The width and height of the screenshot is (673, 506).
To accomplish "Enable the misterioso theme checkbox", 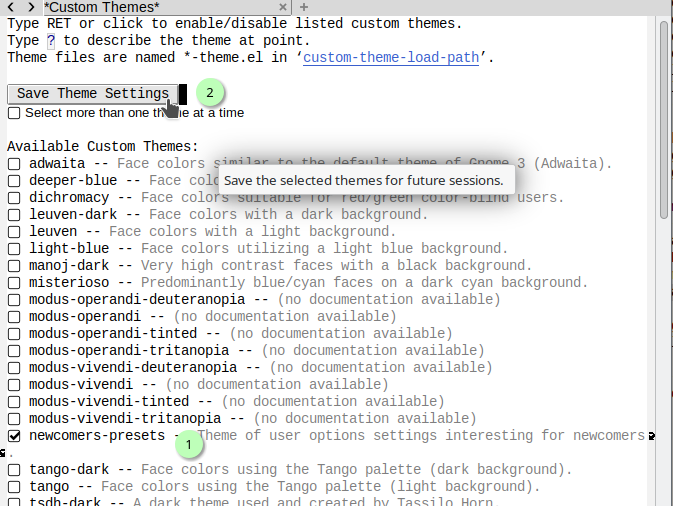I will tap(14, 282).
